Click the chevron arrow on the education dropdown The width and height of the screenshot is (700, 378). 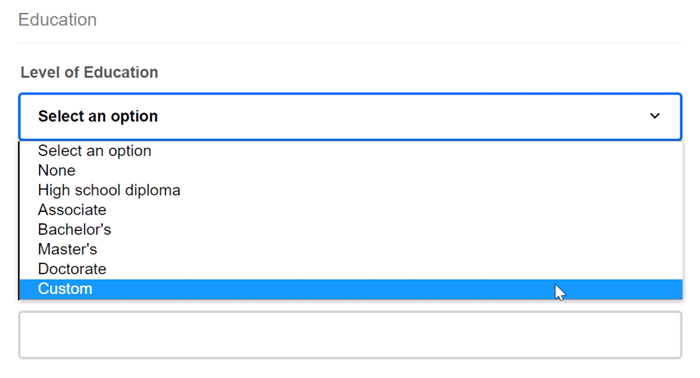click(x=654, y=116)
